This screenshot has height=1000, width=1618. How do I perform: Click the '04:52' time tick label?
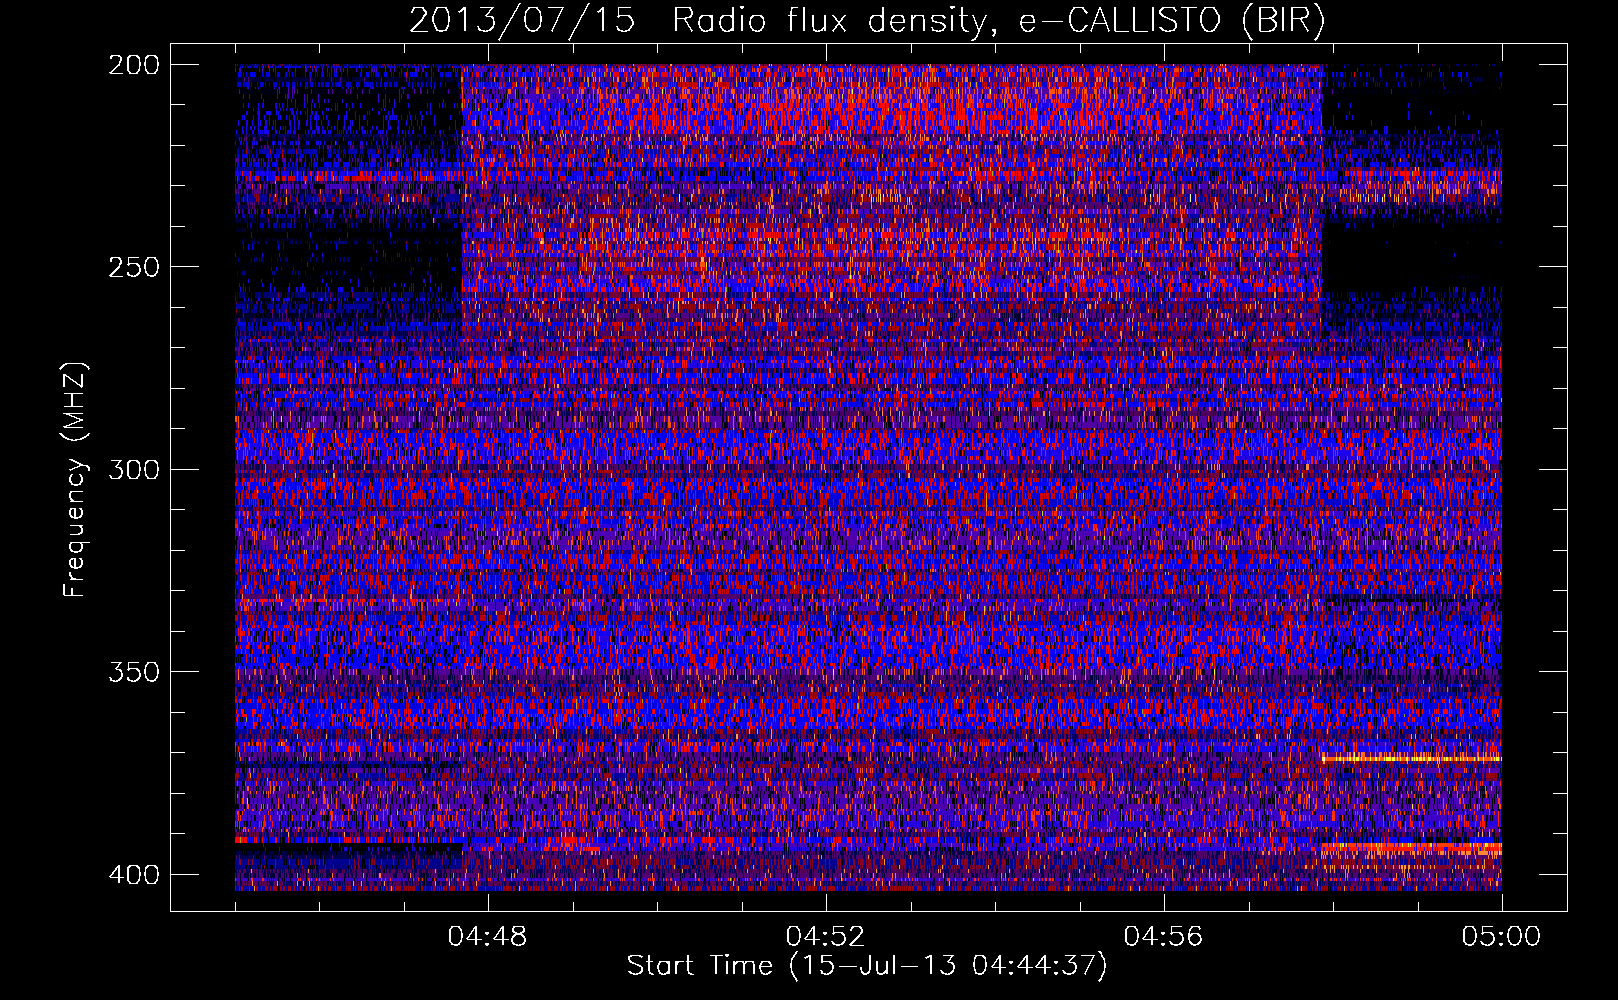pyautogui.click(x=826, y=937)
